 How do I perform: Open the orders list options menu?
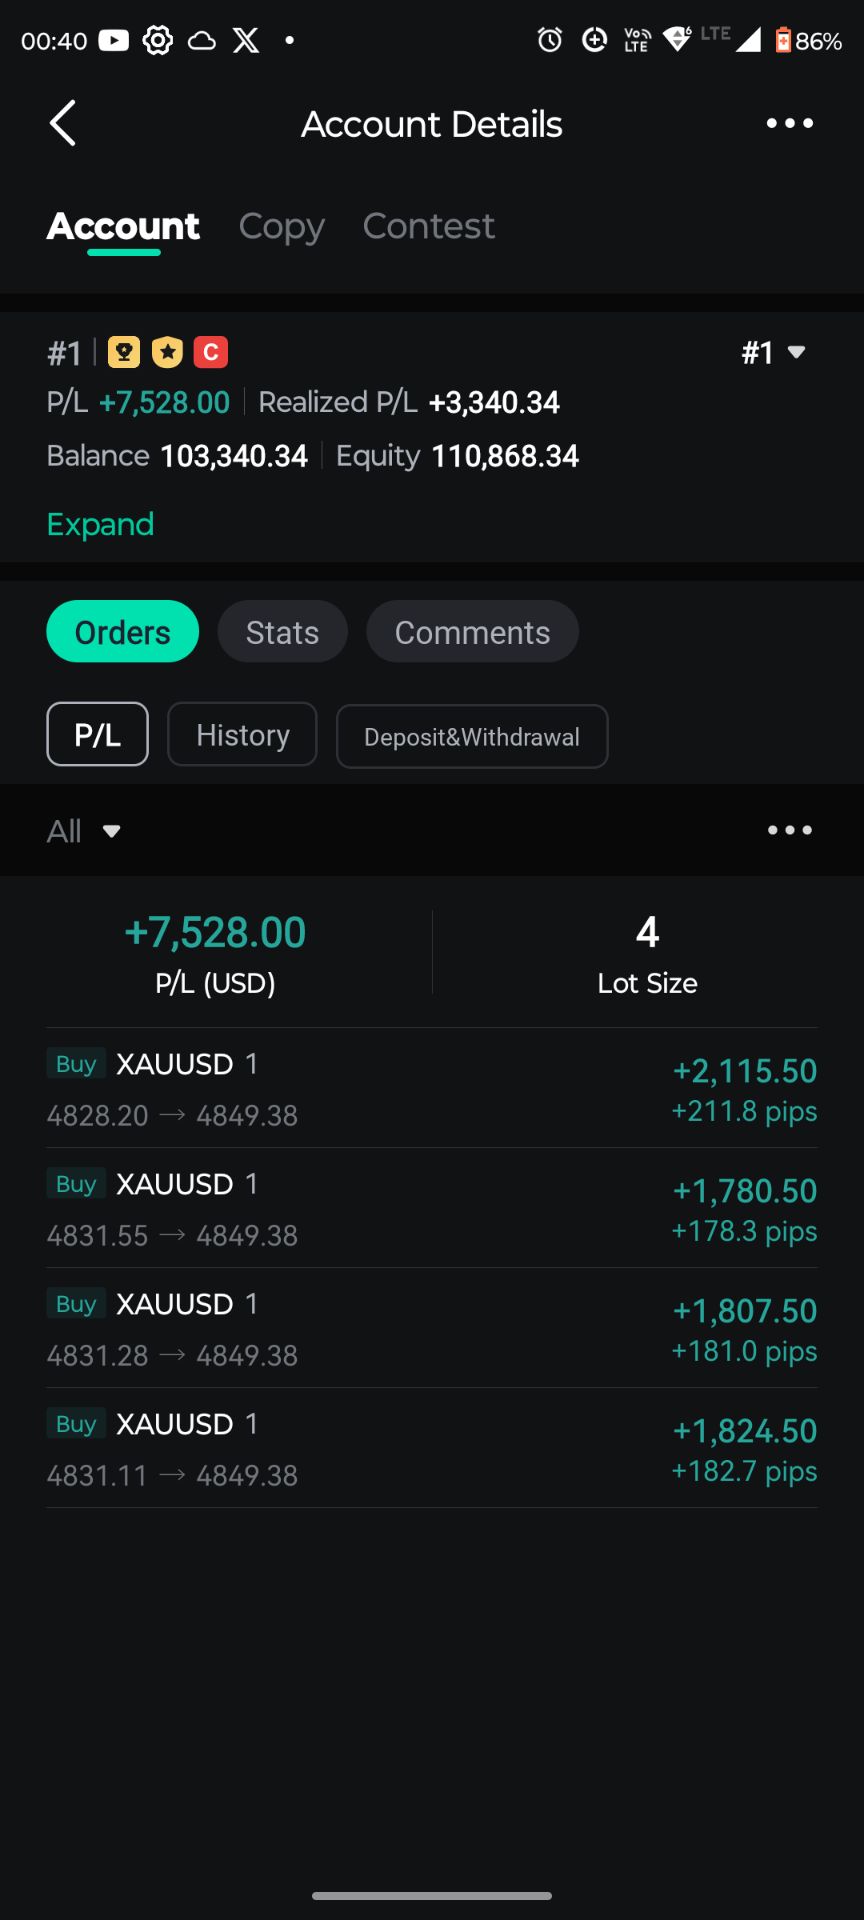pos(789,830)
